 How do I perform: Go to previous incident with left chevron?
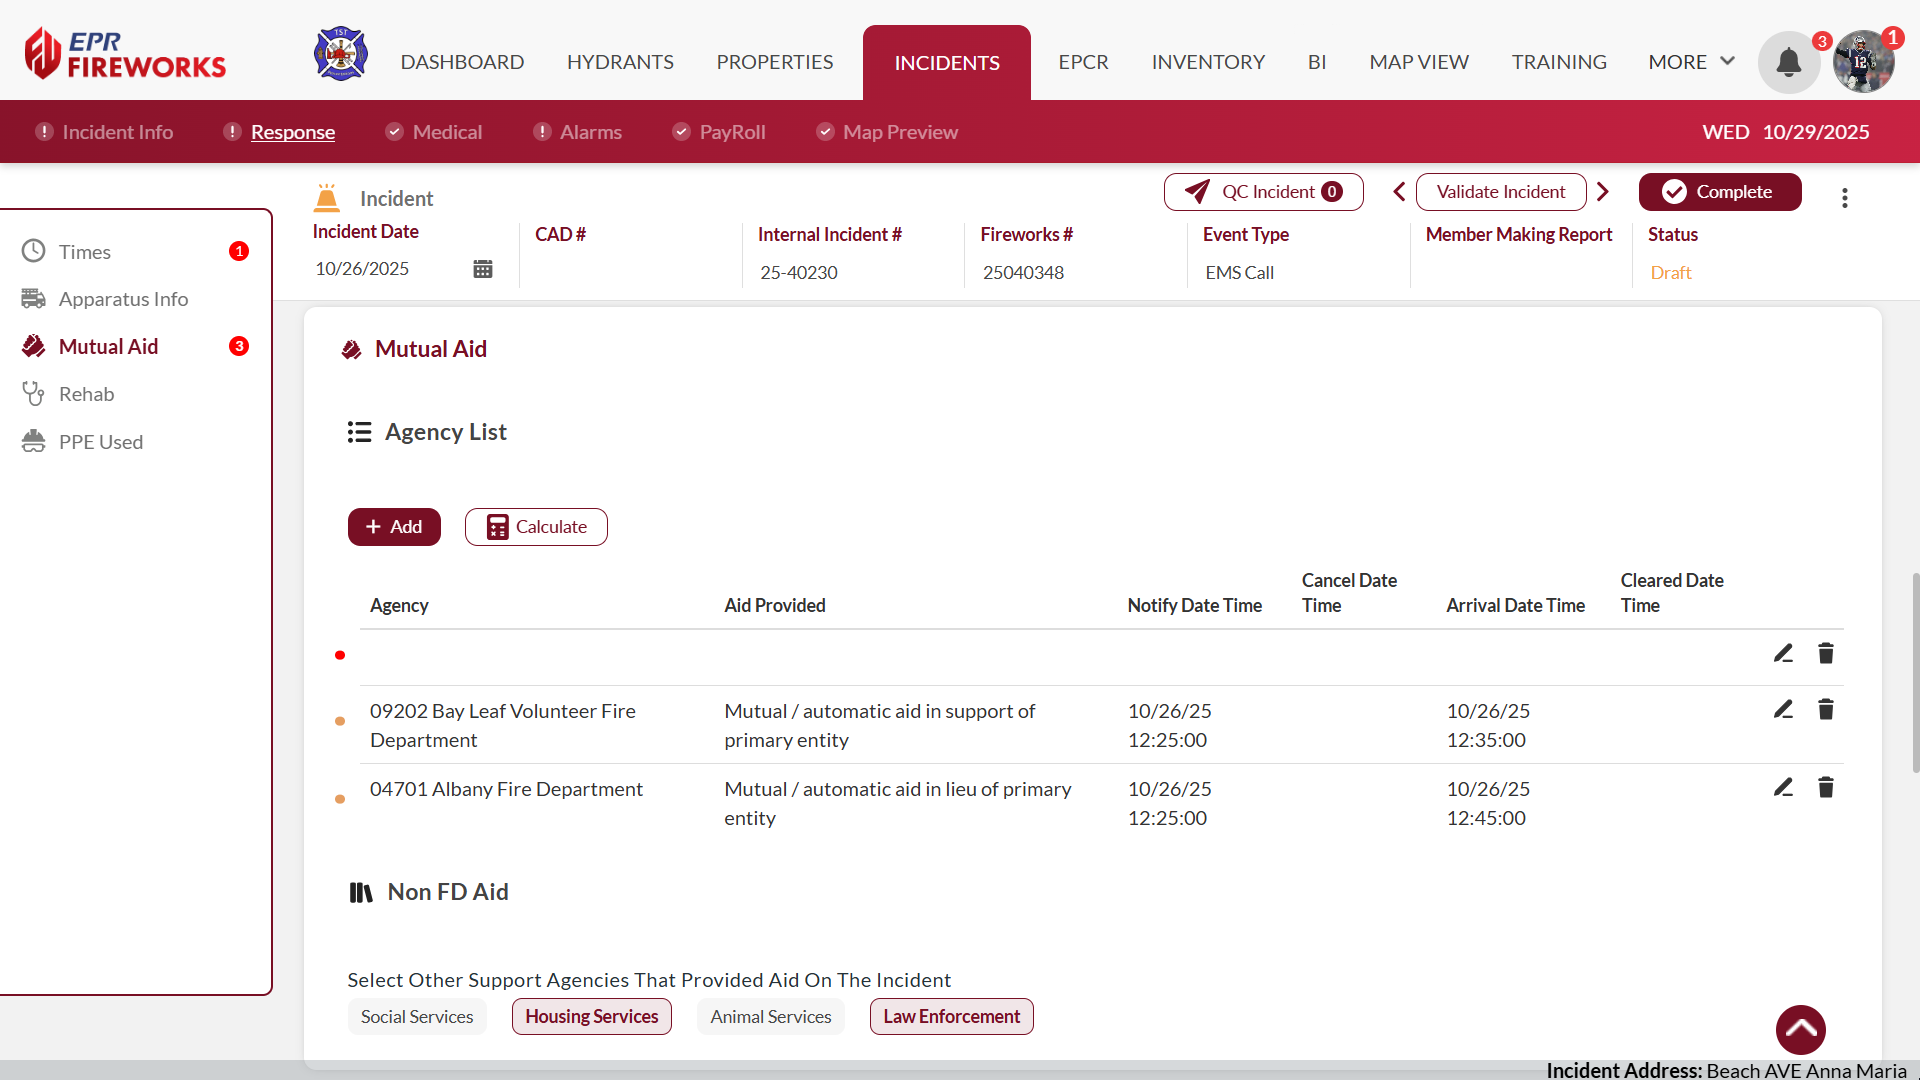1399,192
